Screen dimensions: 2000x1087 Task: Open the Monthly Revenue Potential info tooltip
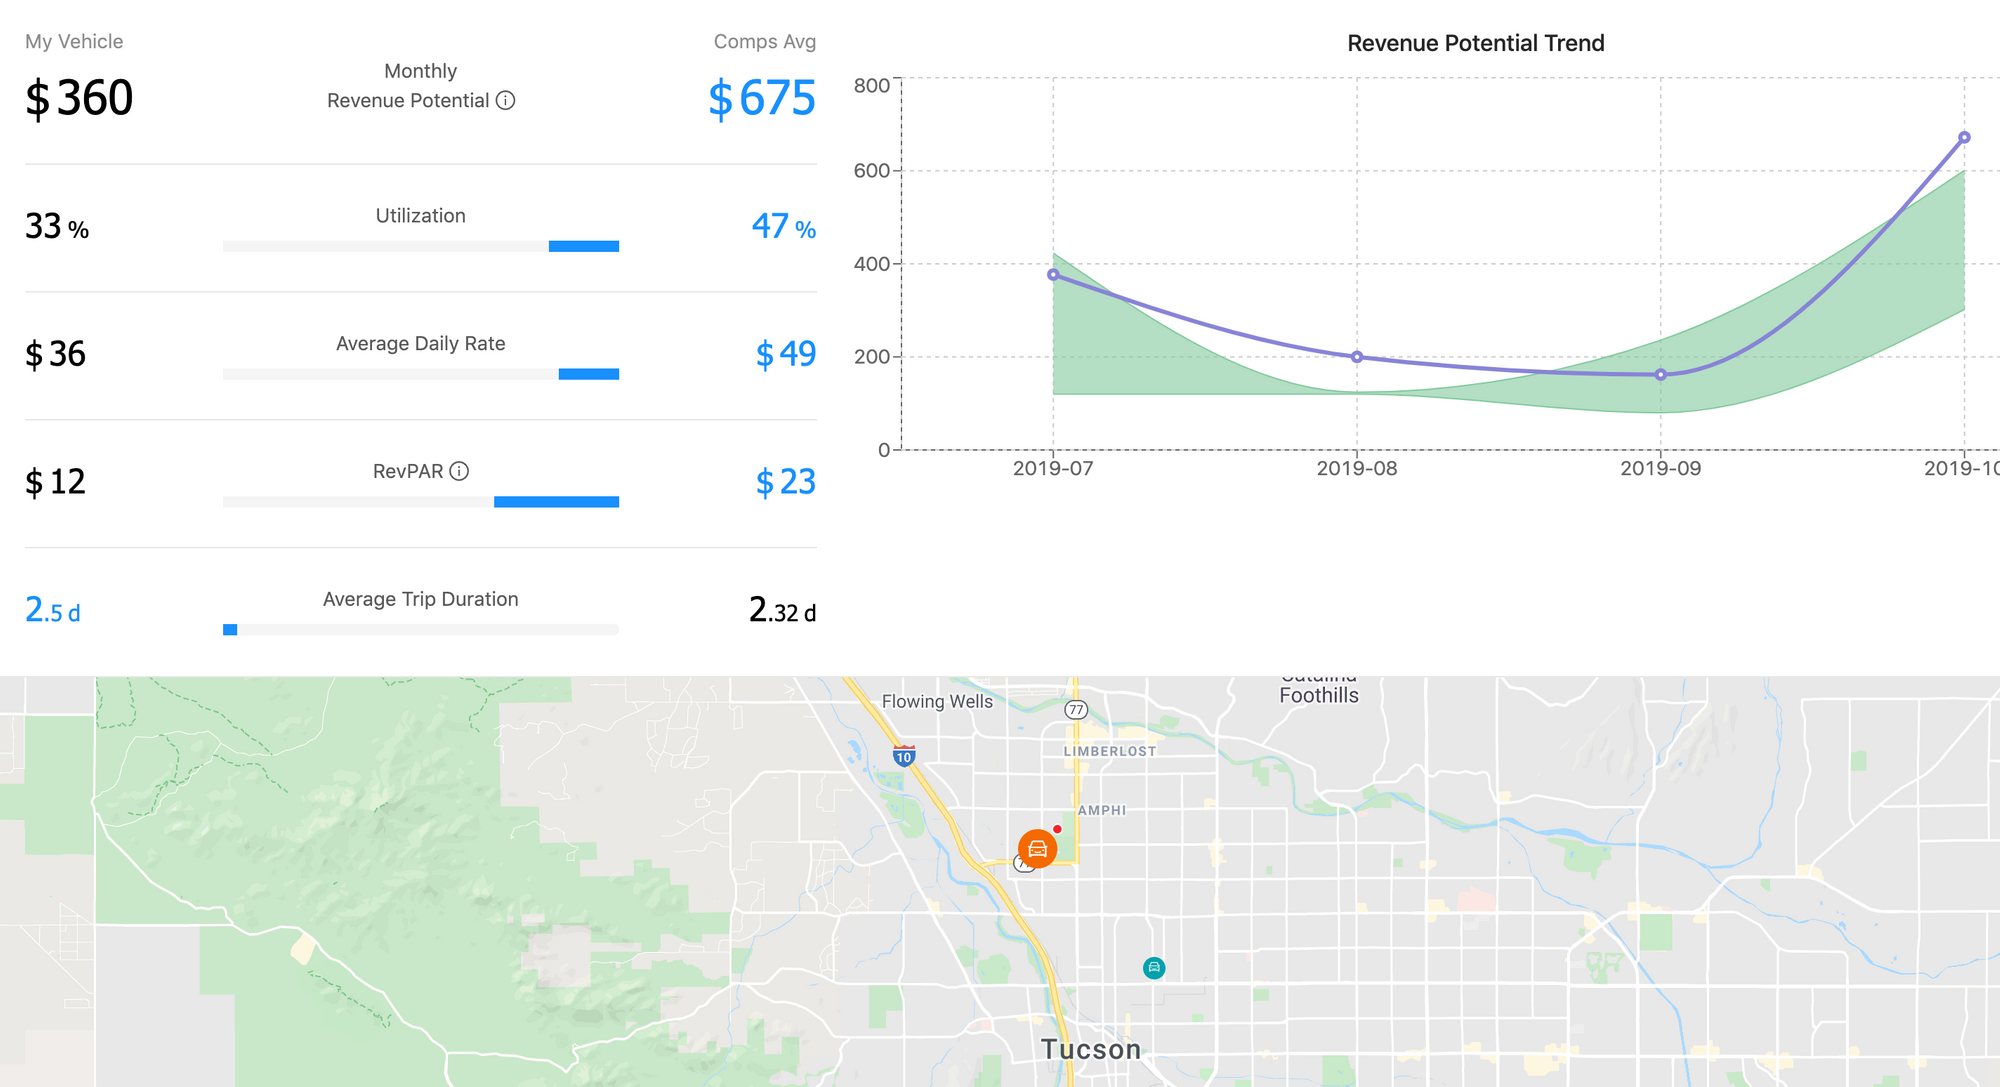pyautogui.click(x=507, y=100)
